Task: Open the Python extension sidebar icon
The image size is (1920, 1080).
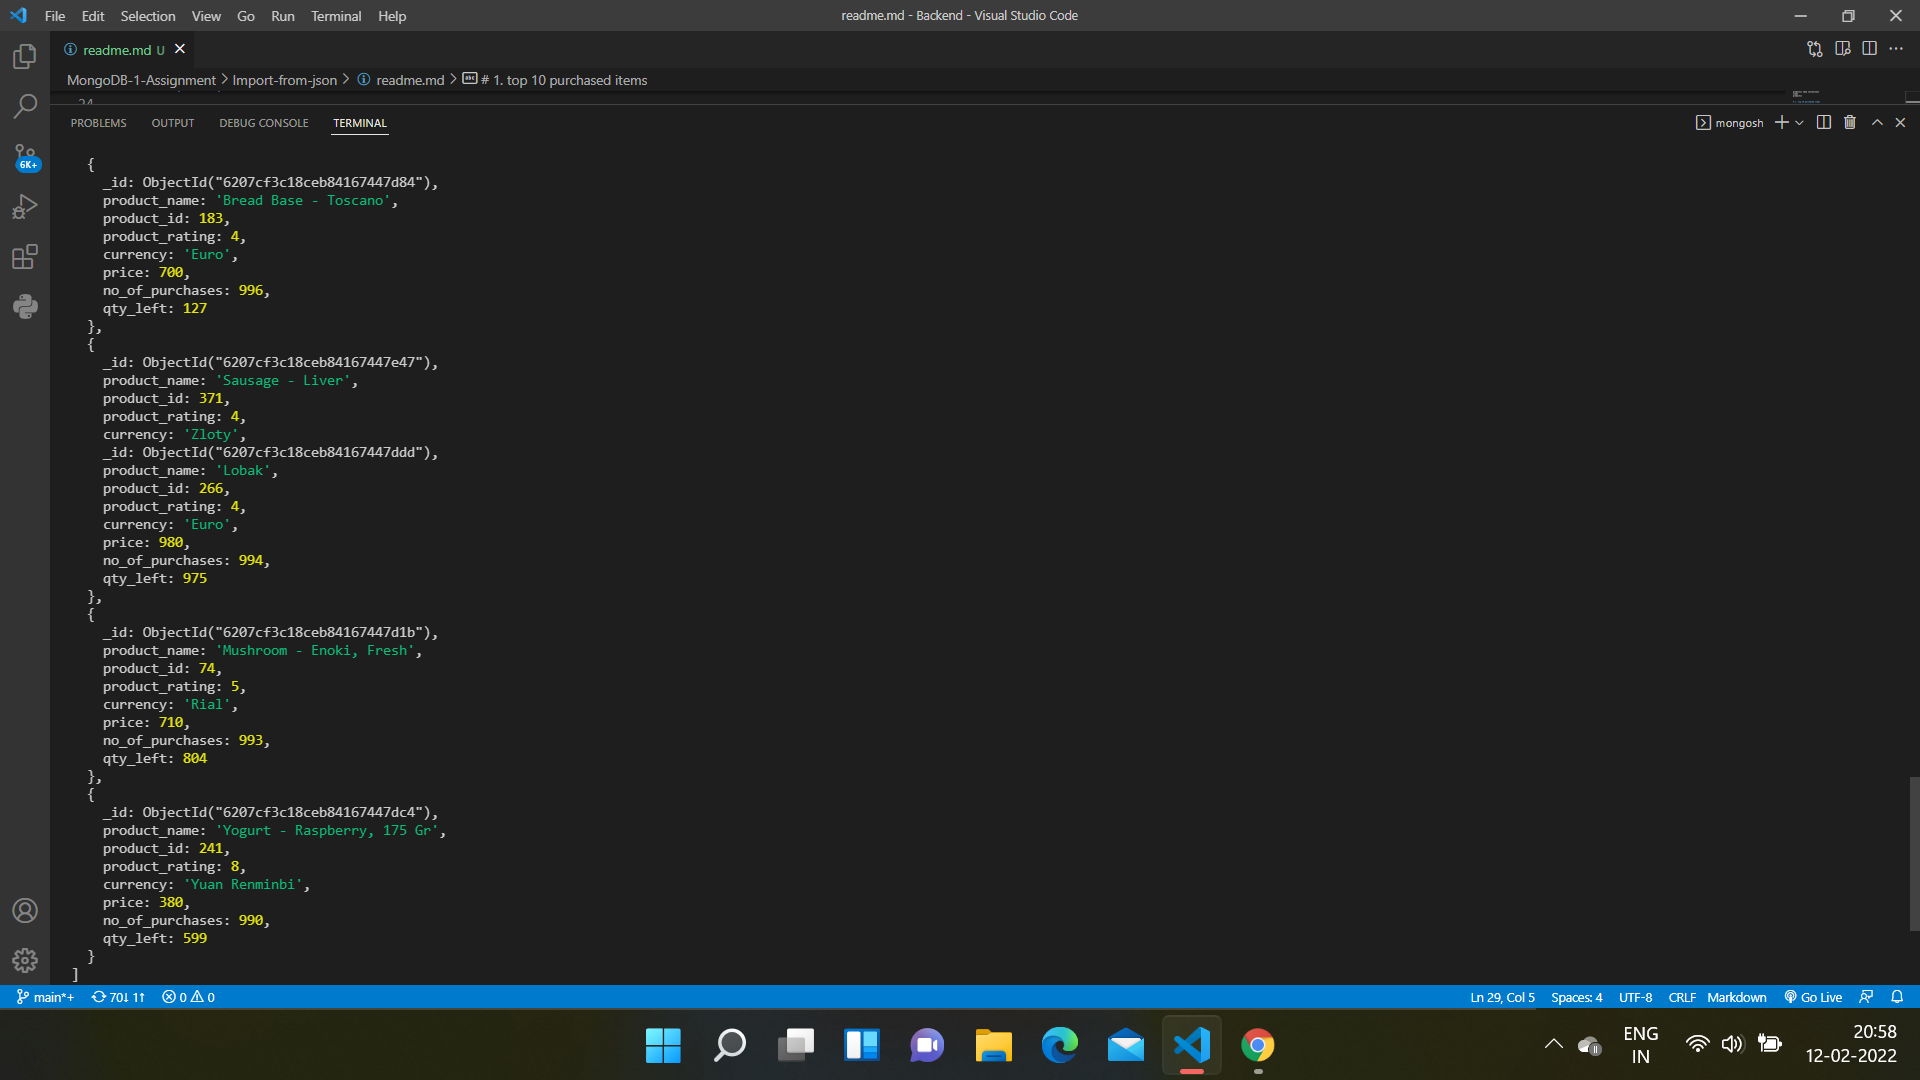Action: [24, 306]
